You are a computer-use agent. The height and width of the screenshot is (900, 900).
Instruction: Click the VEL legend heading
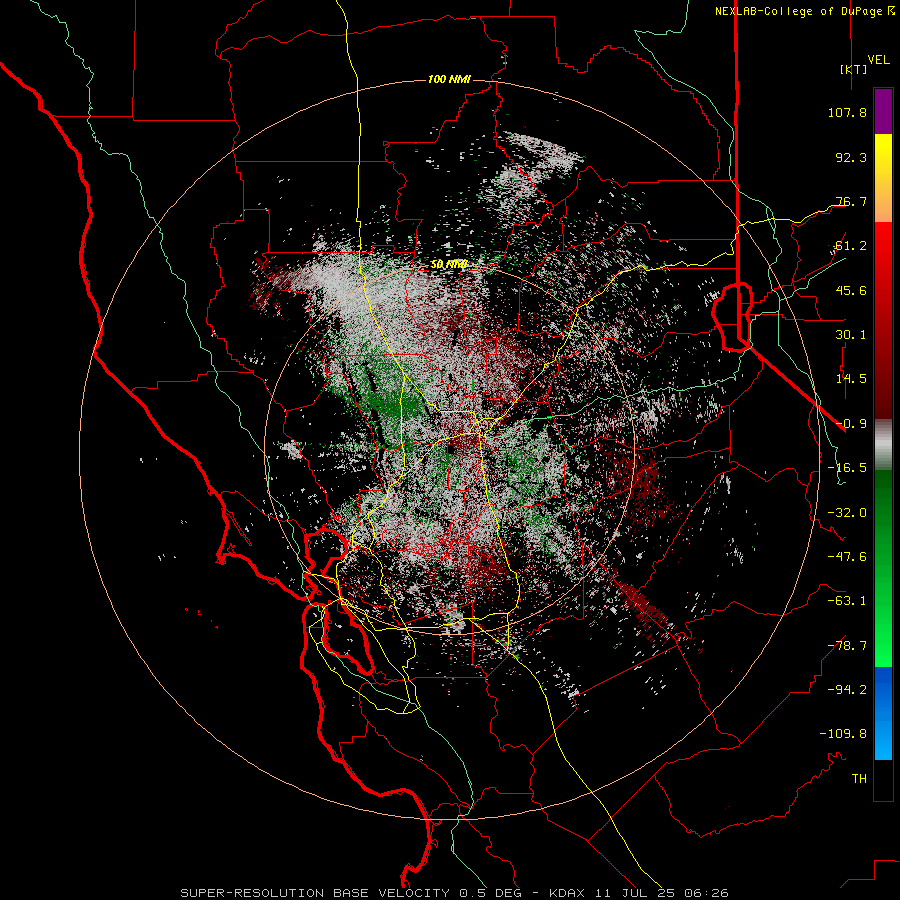click(878, 59)
